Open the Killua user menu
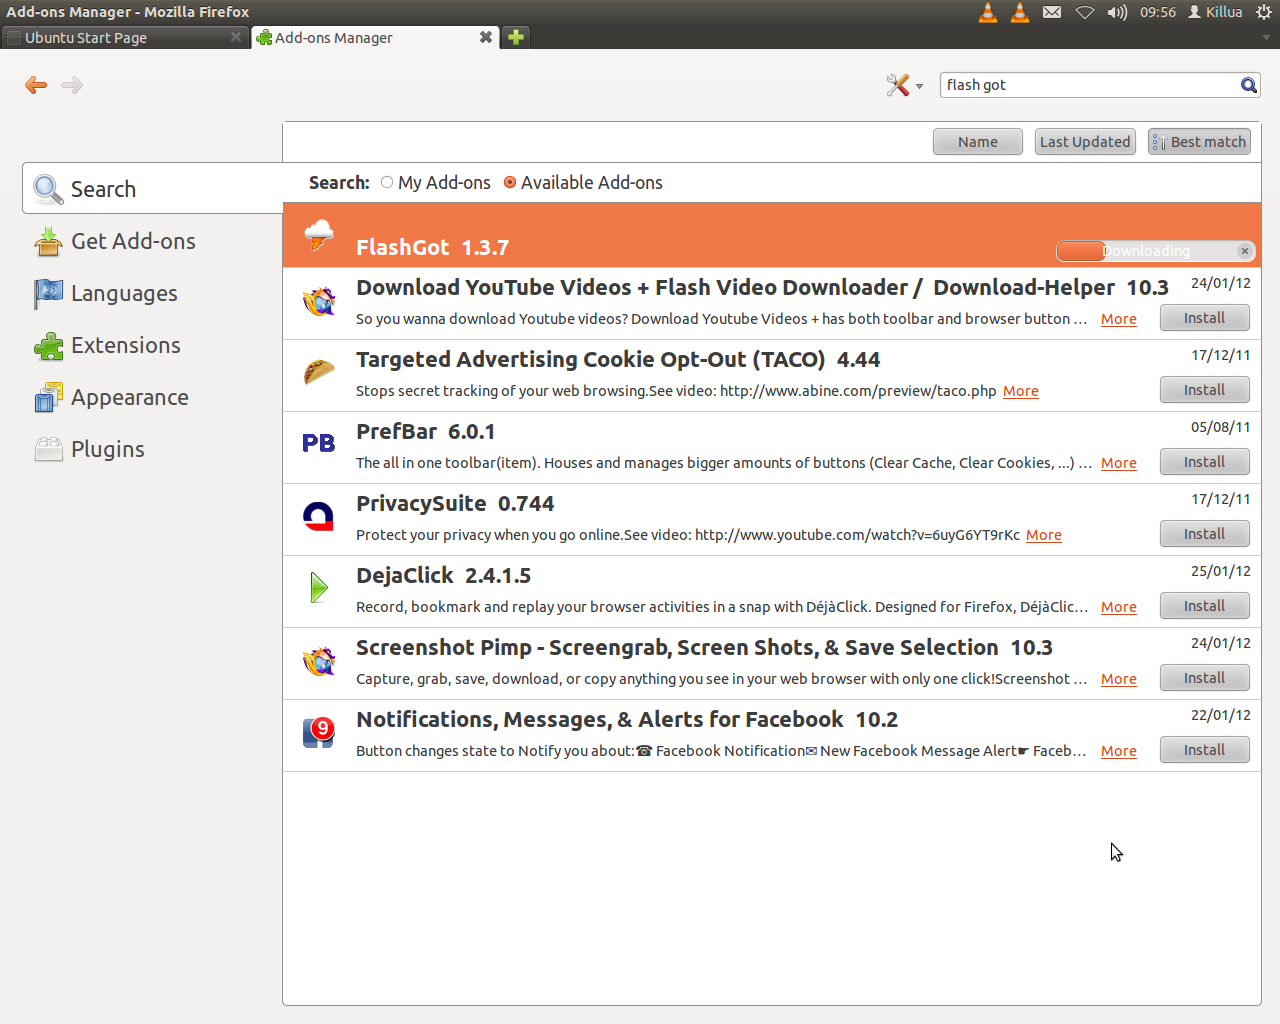1280x1024 pixels. (x=1215, y=12)
